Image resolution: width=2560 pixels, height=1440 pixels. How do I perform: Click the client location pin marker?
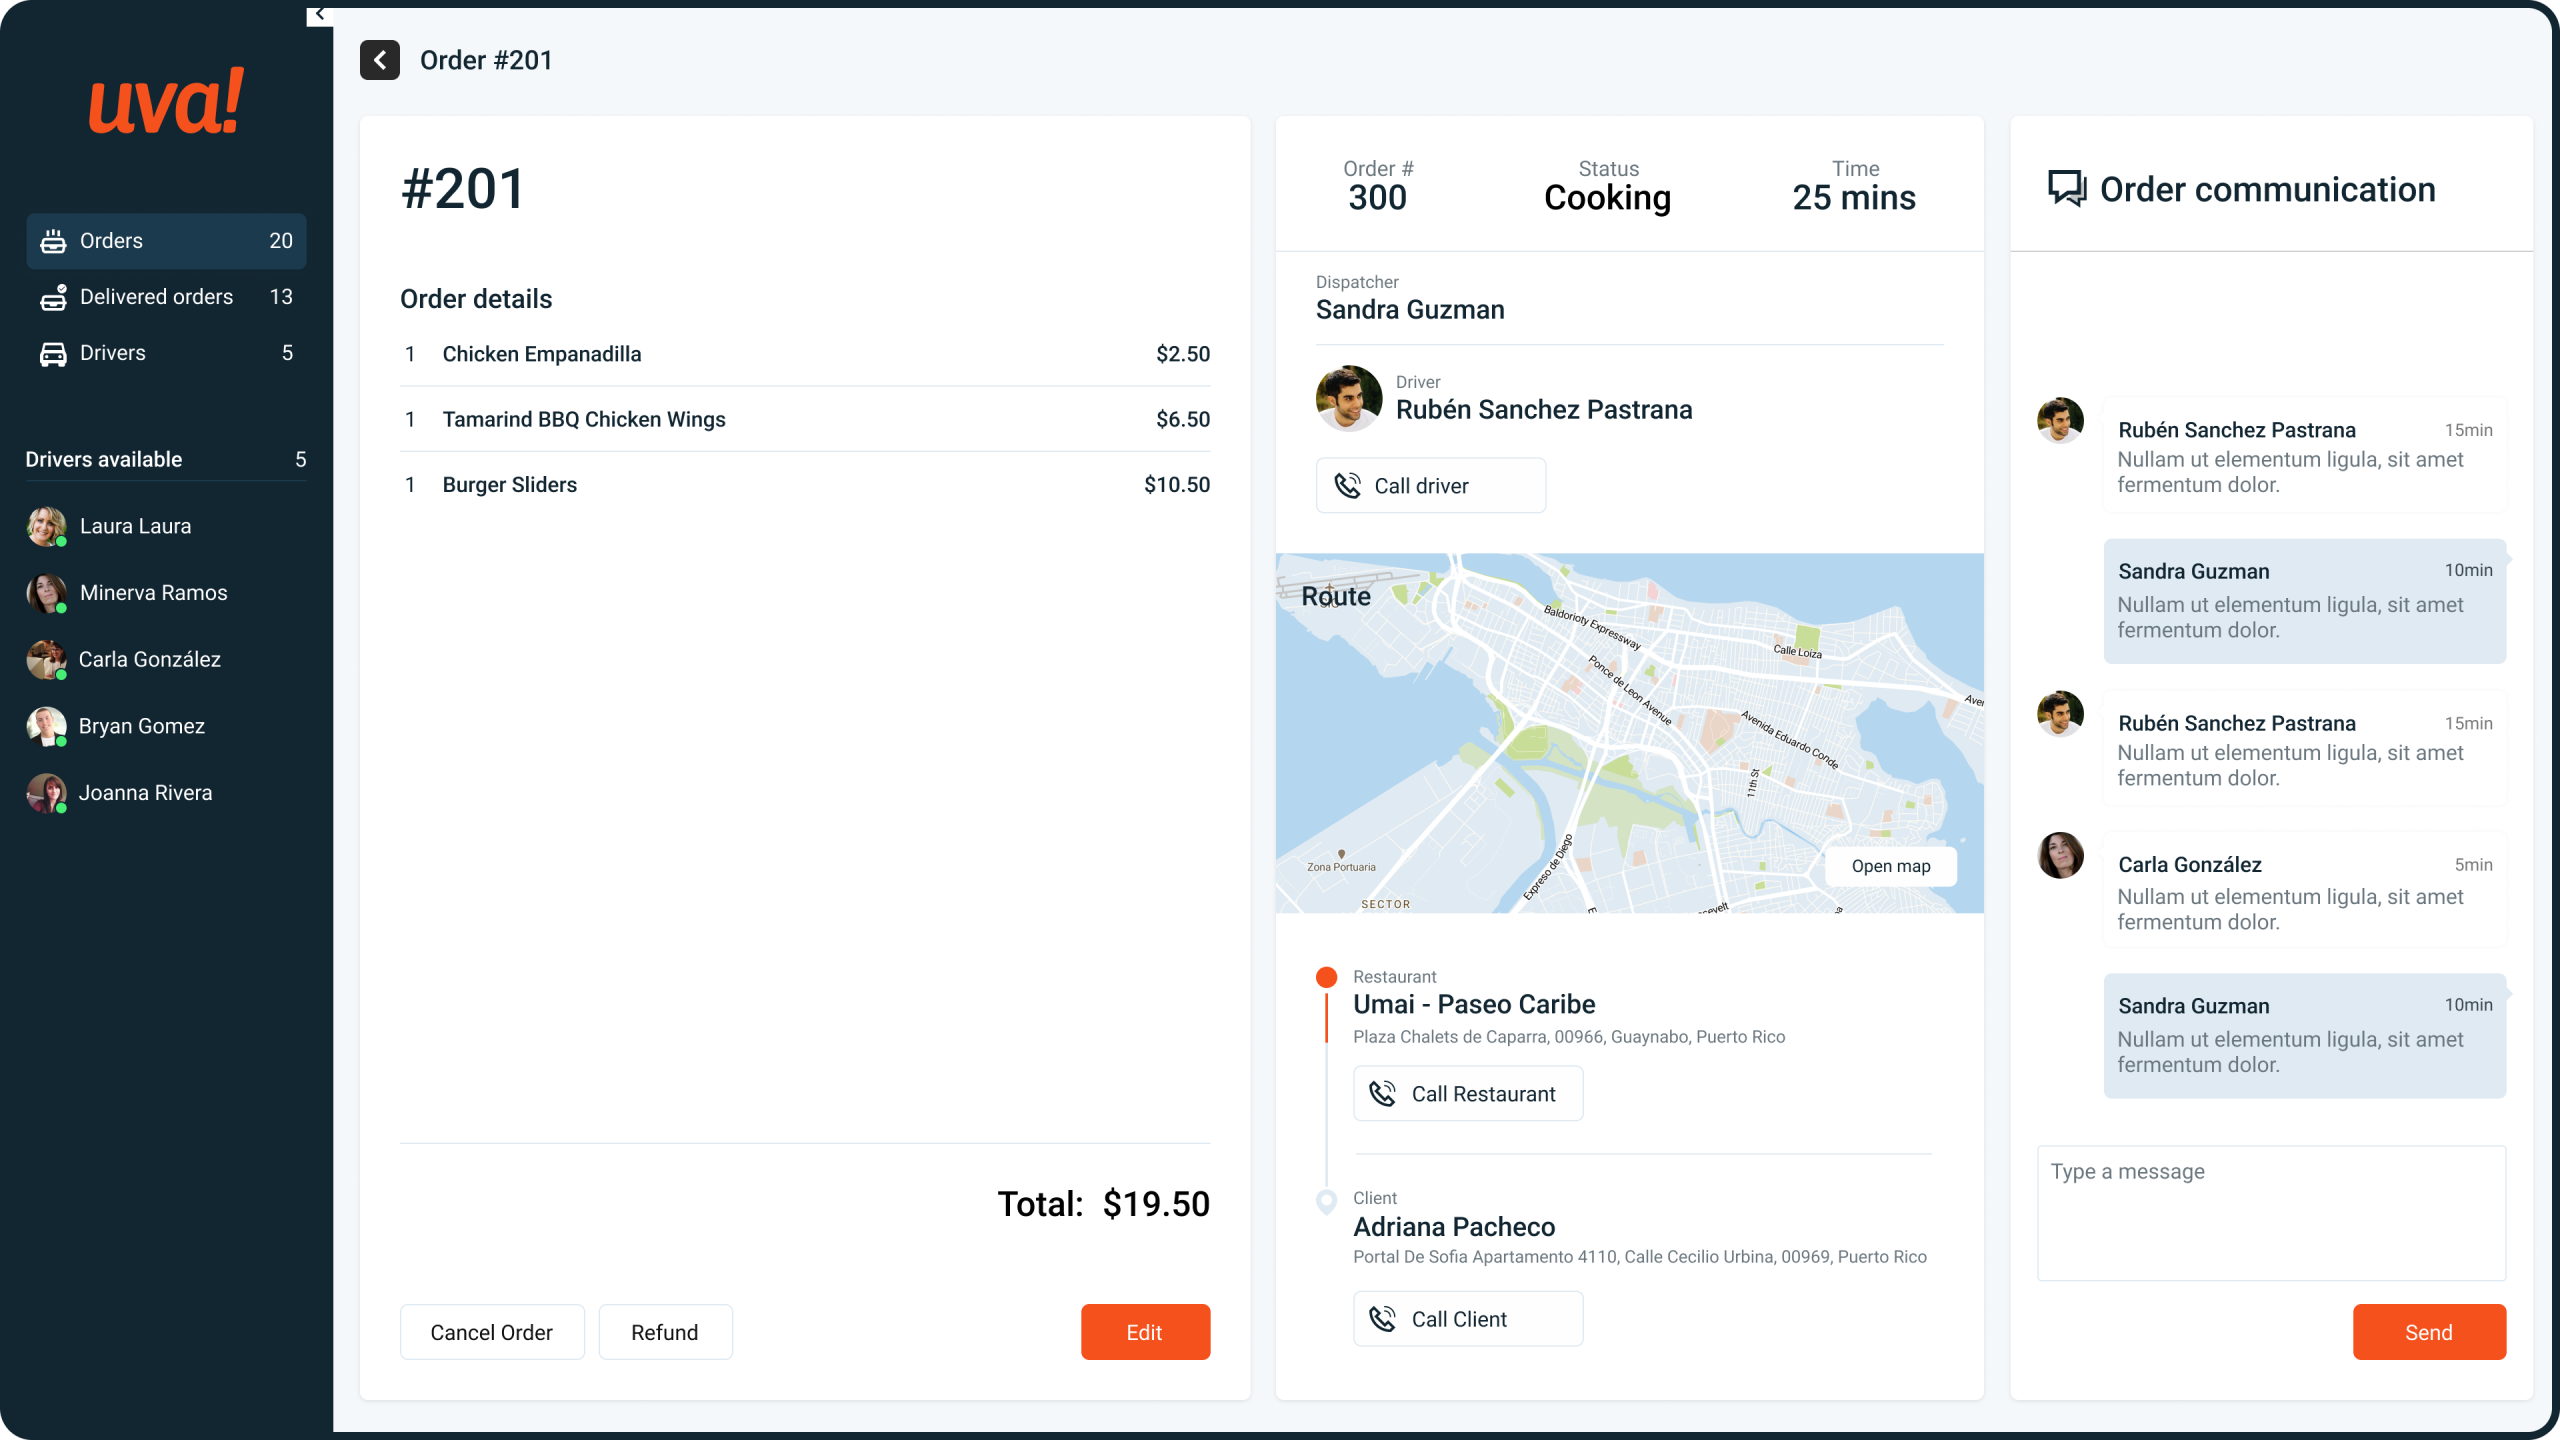click(x=1326, y=1200)
